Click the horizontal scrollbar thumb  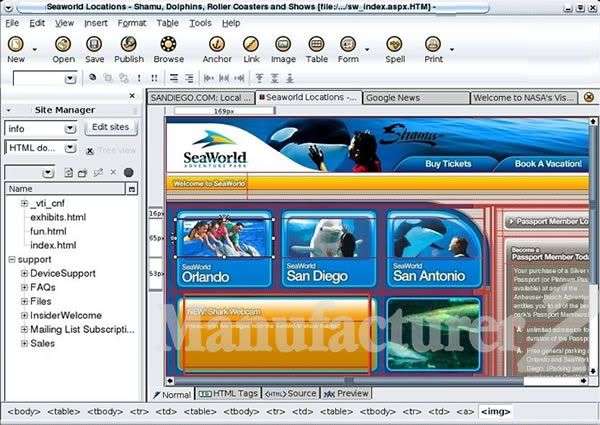click(x=349, y=381)
